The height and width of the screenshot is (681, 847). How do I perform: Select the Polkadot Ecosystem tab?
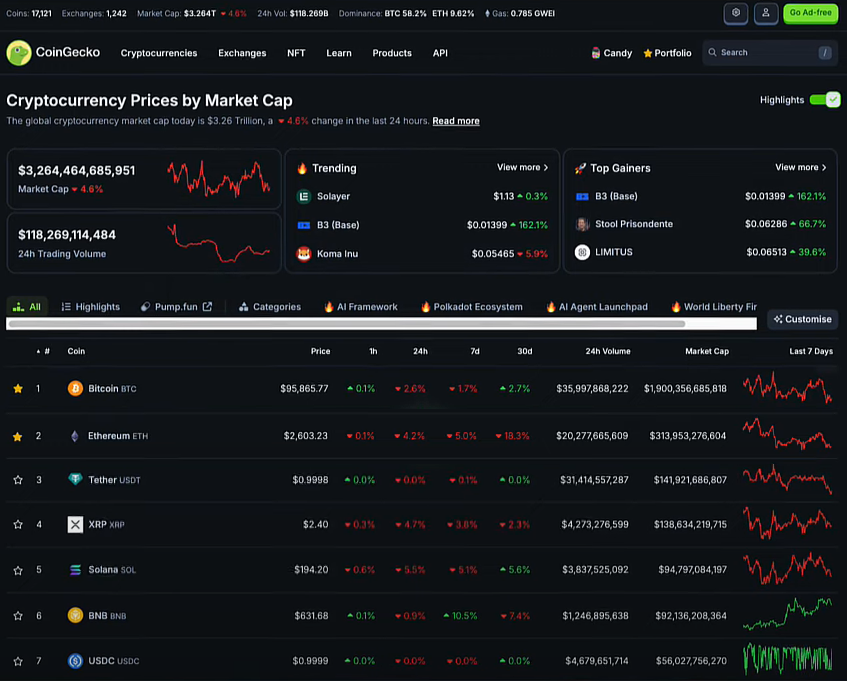(471, 307)
